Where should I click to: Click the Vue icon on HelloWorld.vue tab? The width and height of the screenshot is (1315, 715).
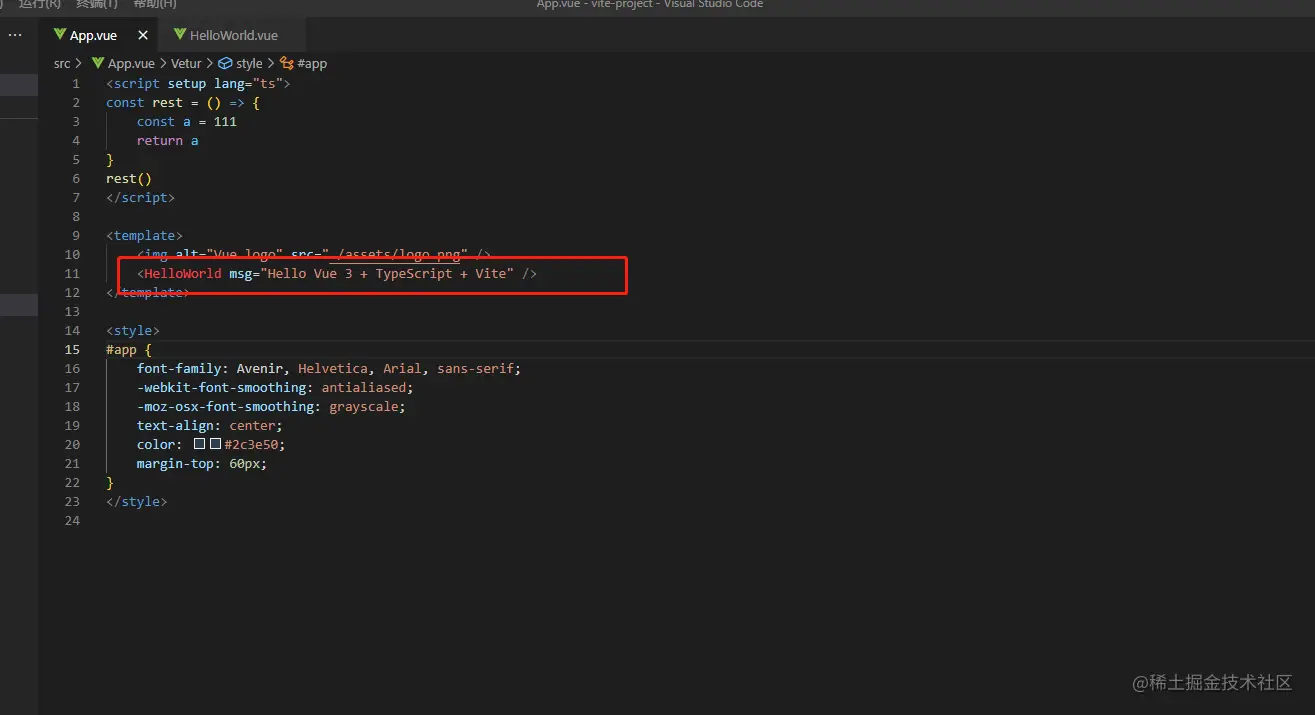pyautogui.click(x=180, y=35)
